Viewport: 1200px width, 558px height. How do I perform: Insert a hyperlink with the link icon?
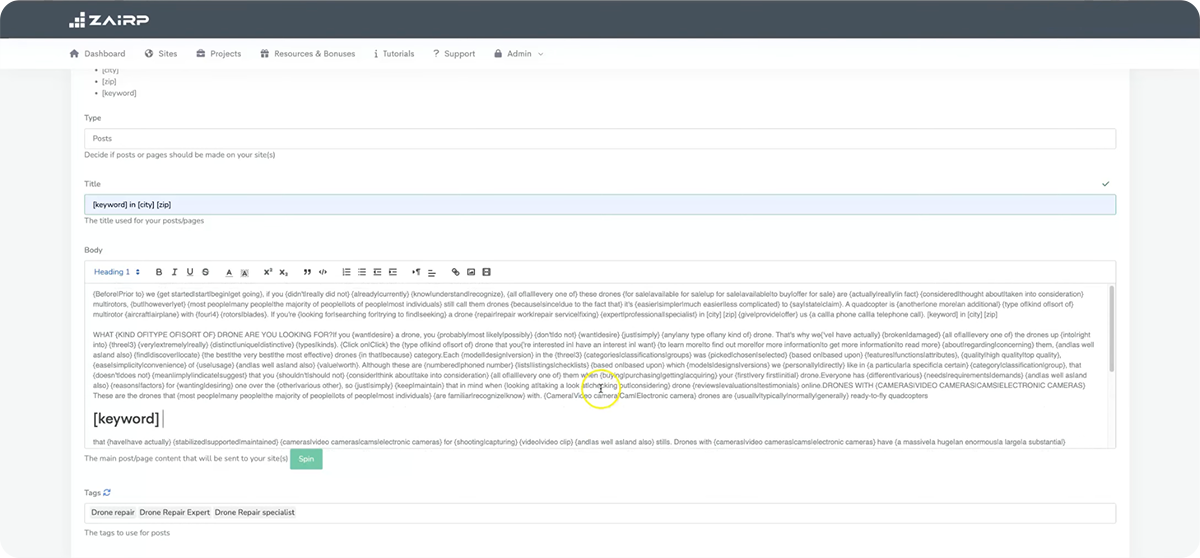click(x=456, y=272)
